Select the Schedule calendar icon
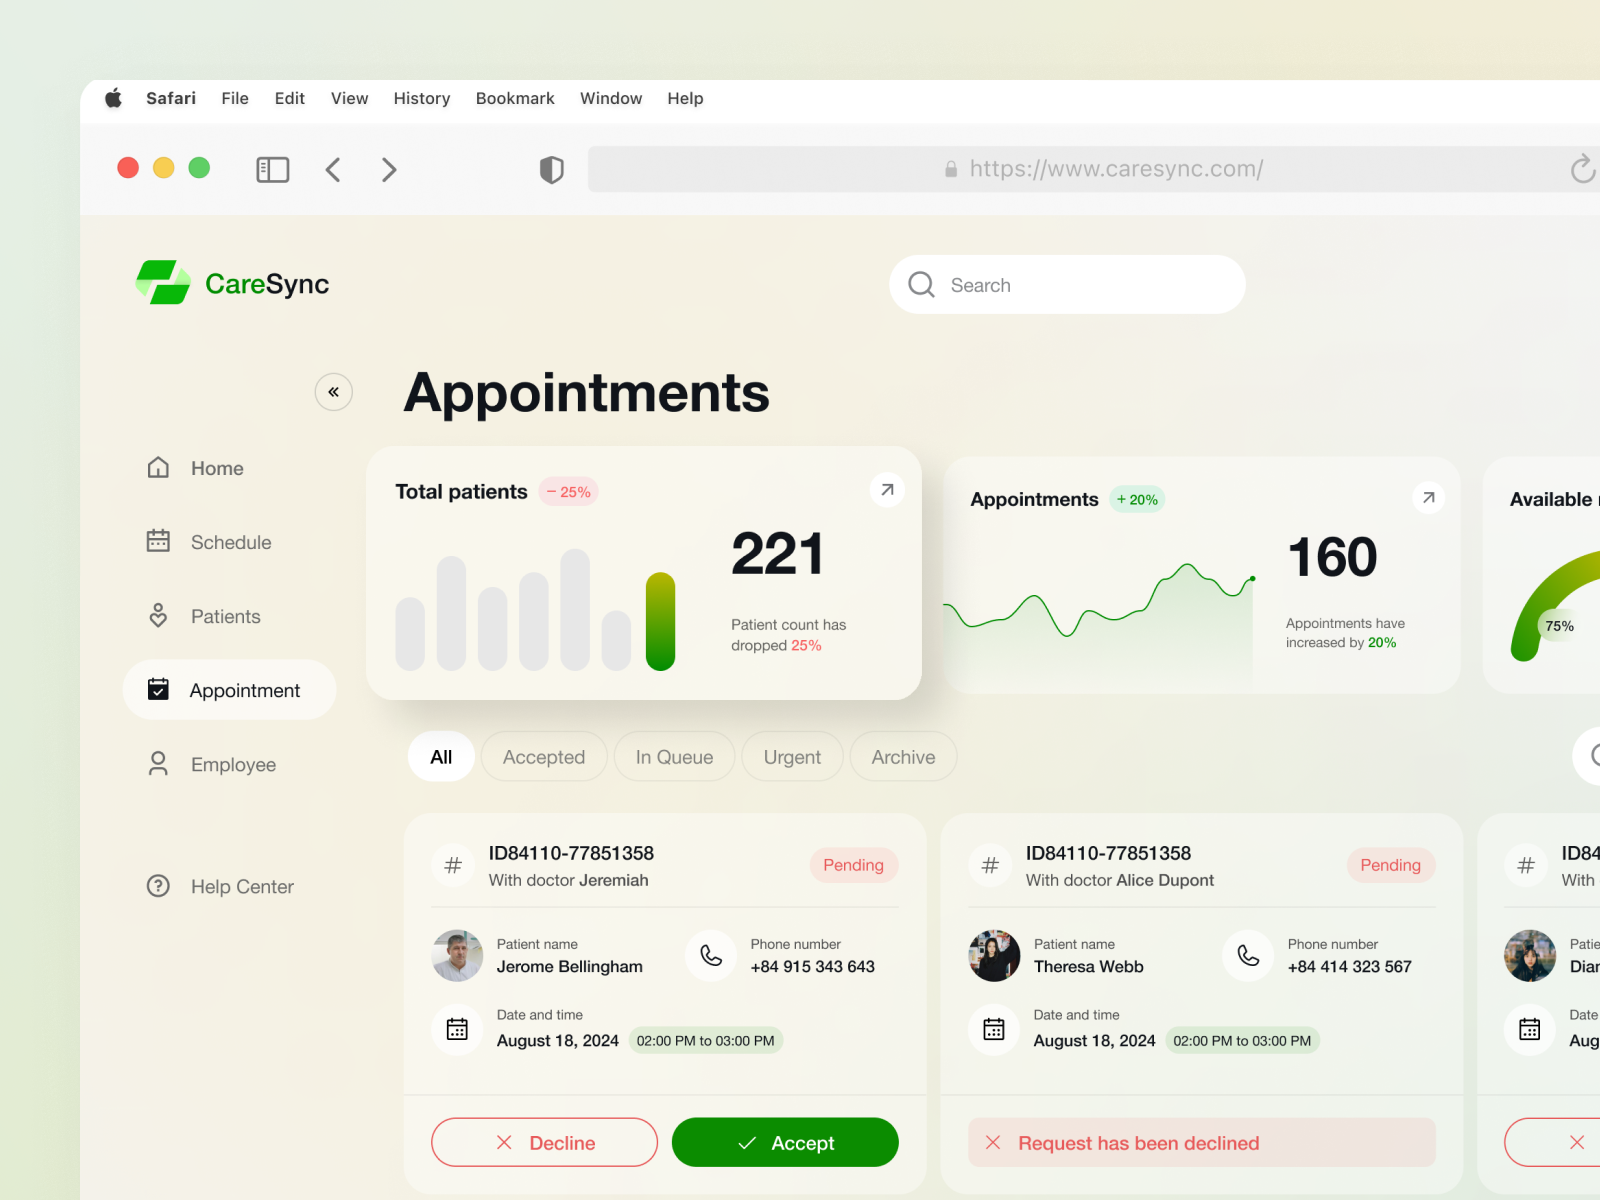The height and width of the screenshot is (1200, 1600). point(158,541)
